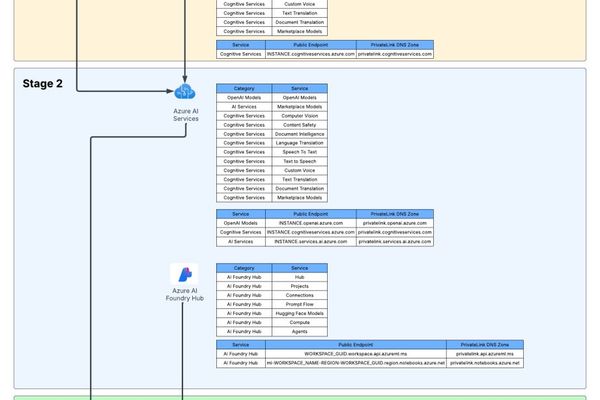Click 'OpenAI Models' beside INSTANCE.openai.azure.com

(x=241, y=223)
